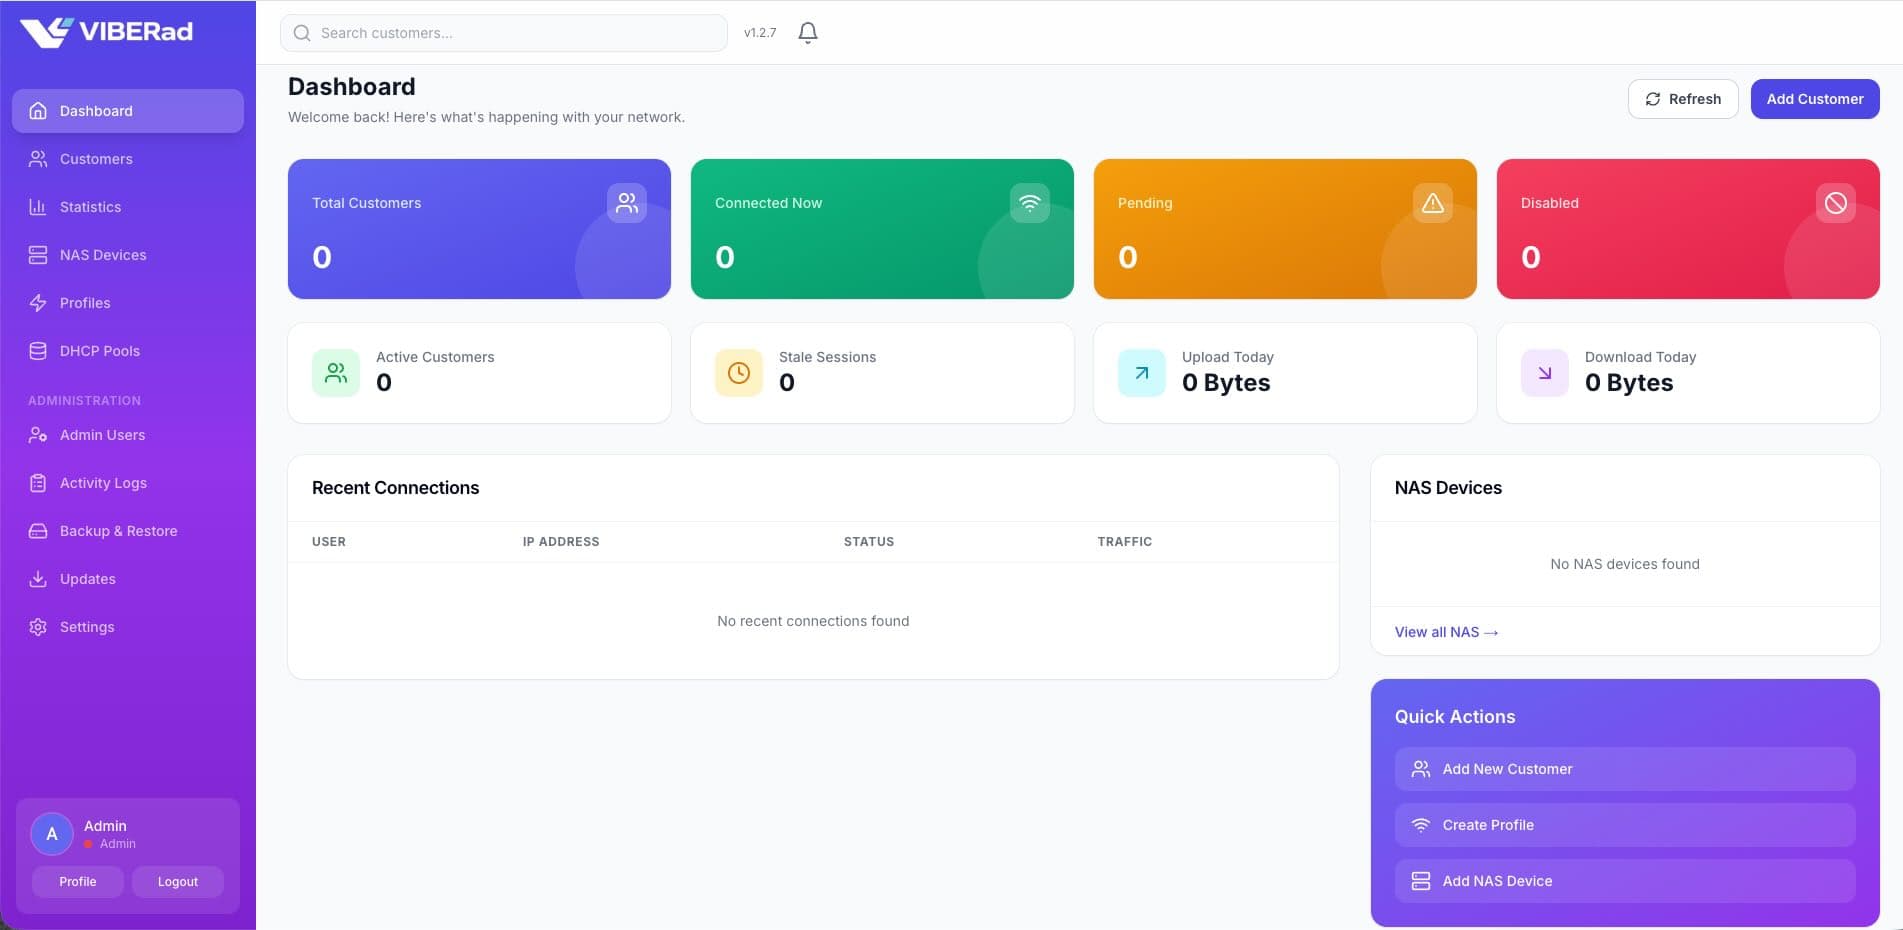
Task: Click the Backup & Restore icon
Action: click(x=37, y=530)
